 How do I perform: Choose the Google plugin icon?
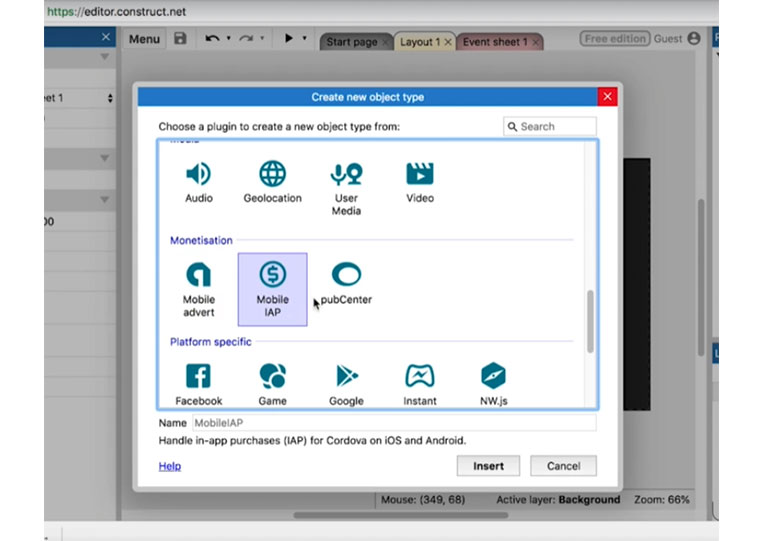[346, 376]
